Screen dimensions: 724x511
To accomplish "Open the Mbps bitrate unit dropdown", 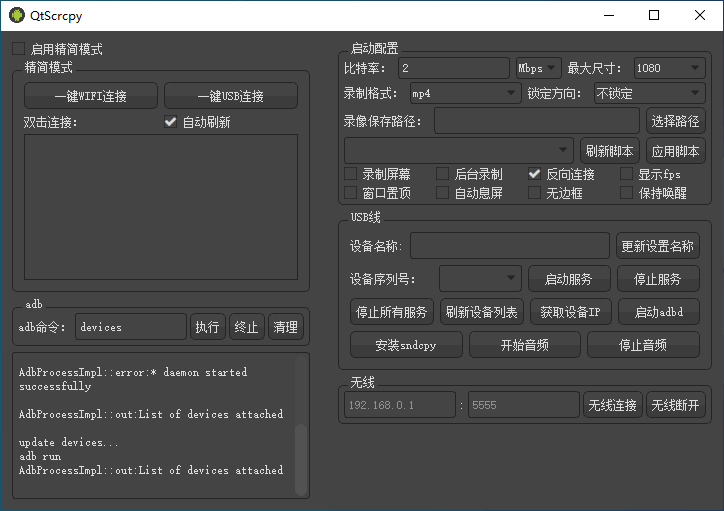I will coord(538,68).
